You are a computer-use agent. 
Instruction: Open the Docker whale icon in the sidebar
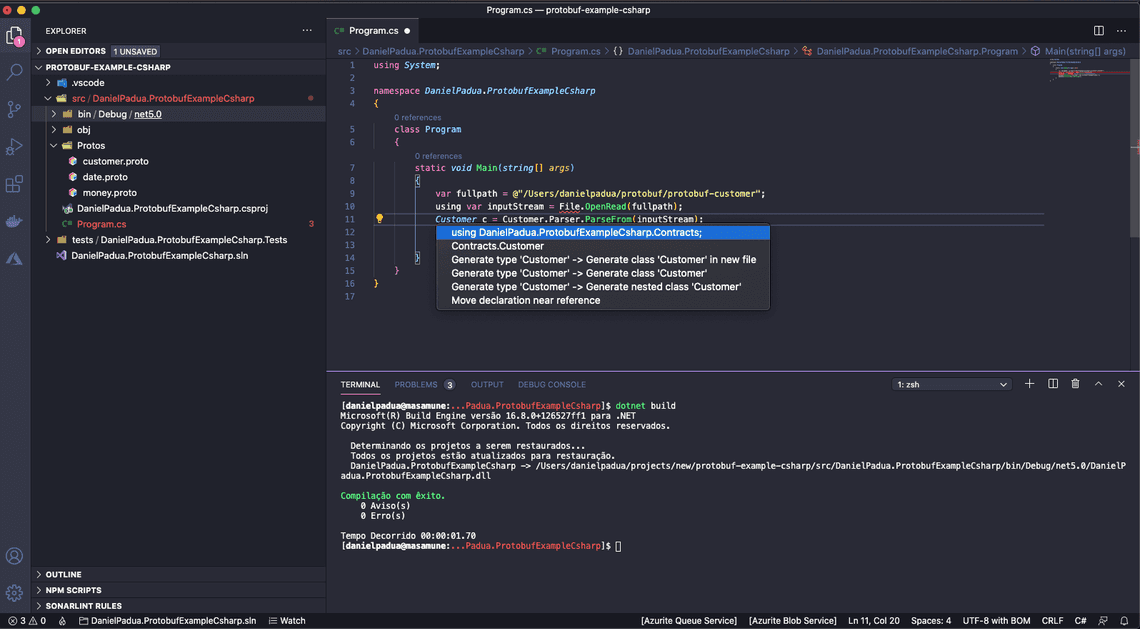tap(14, 220)
